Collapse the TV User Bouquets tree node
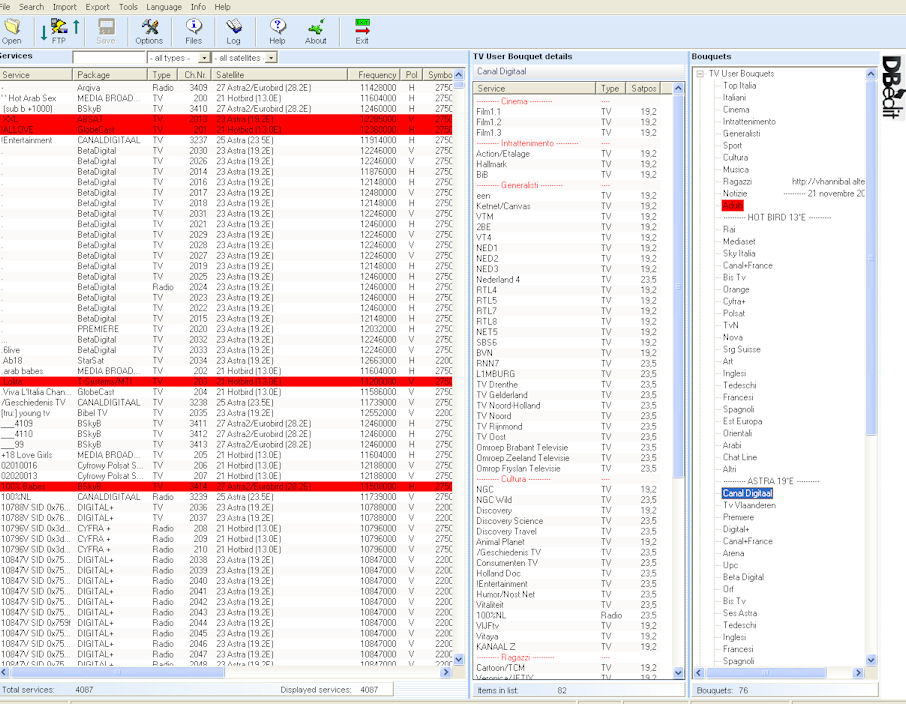The height and width of the screenshot is (704, 906). pyautogui.click(x=700, y=73)
